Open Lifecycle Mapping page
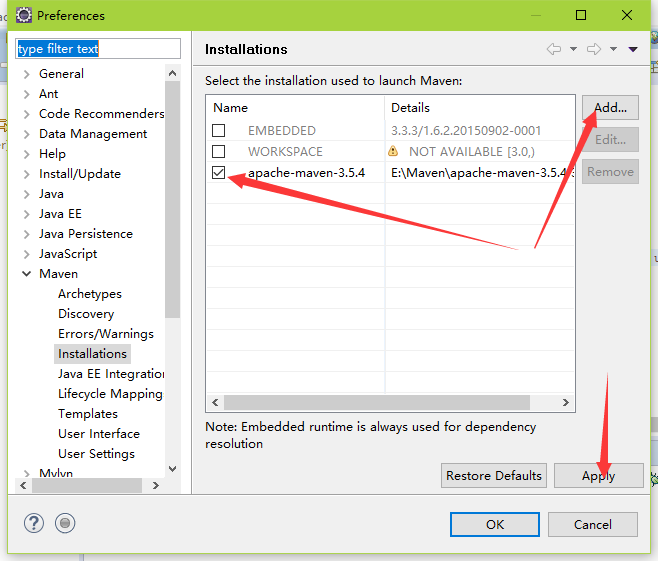This screenshot has width=658, height=561. pos(110,394)
